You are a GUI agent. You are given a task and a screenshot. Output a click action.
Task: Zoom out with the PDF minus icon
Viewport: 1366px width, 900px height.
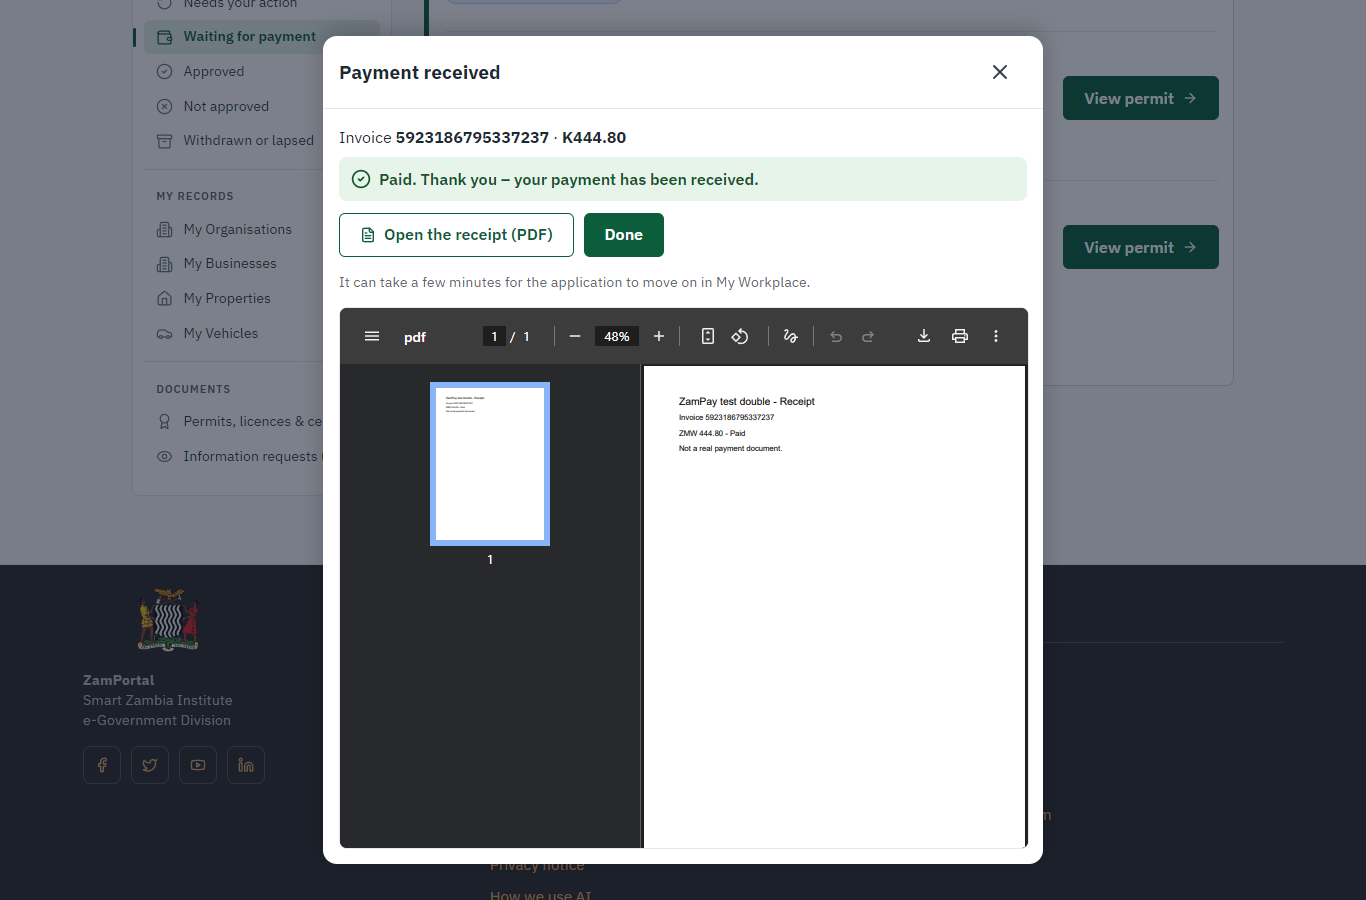(575, 336)
